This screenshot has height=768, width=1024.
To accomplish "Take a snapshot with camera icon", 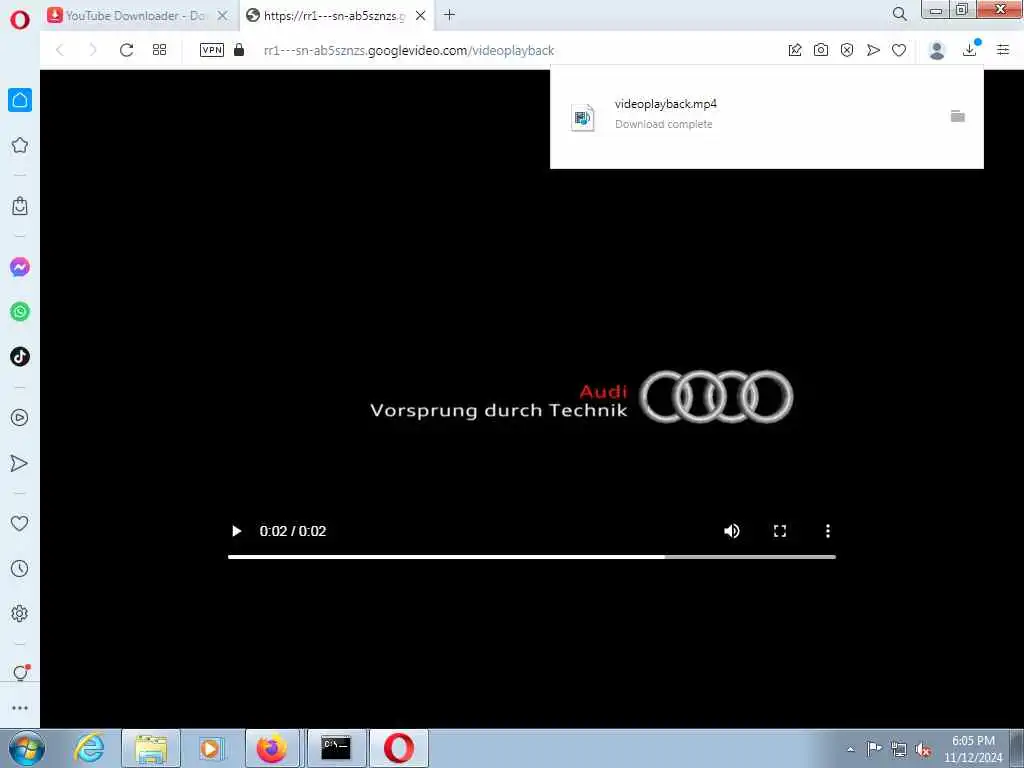I will (x=821, y=50).
